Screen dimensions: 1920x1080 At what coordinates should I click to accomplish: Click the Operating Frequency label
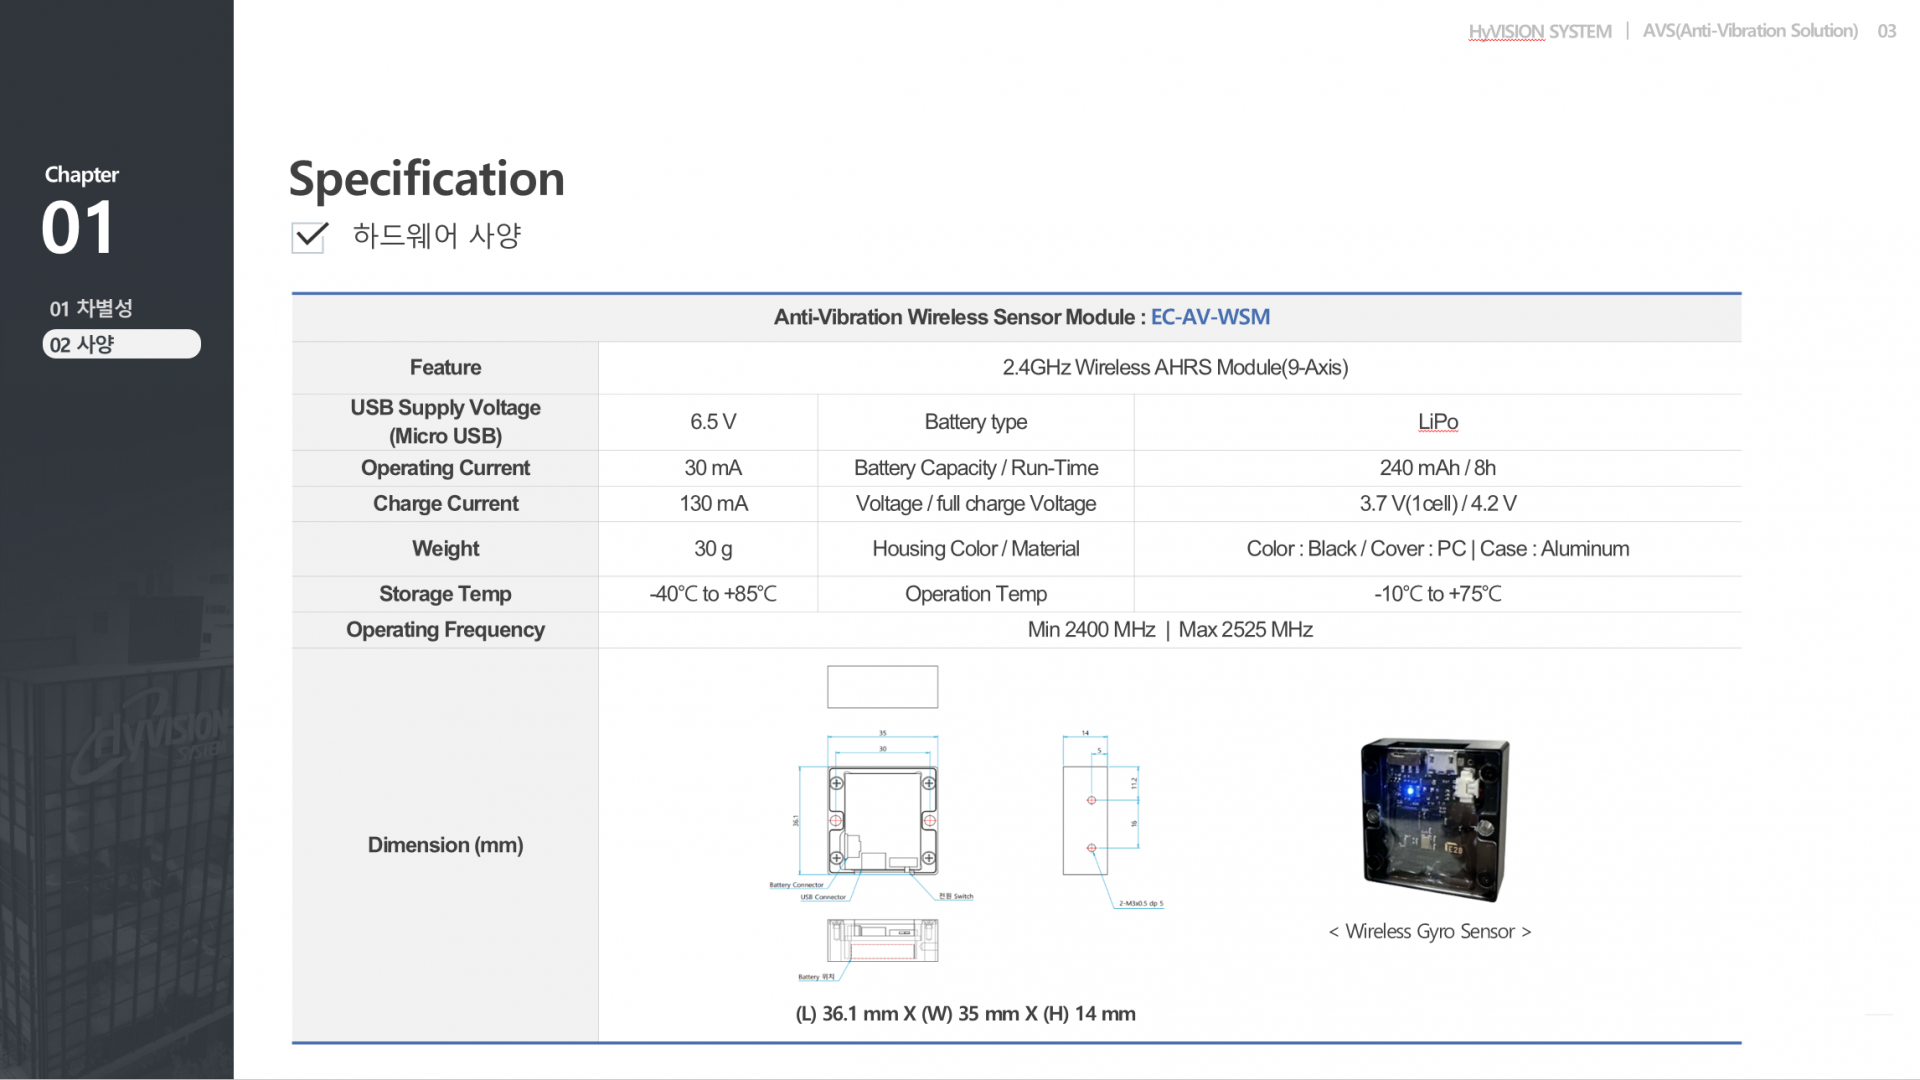pyautogui.click(x=445, y=629)
